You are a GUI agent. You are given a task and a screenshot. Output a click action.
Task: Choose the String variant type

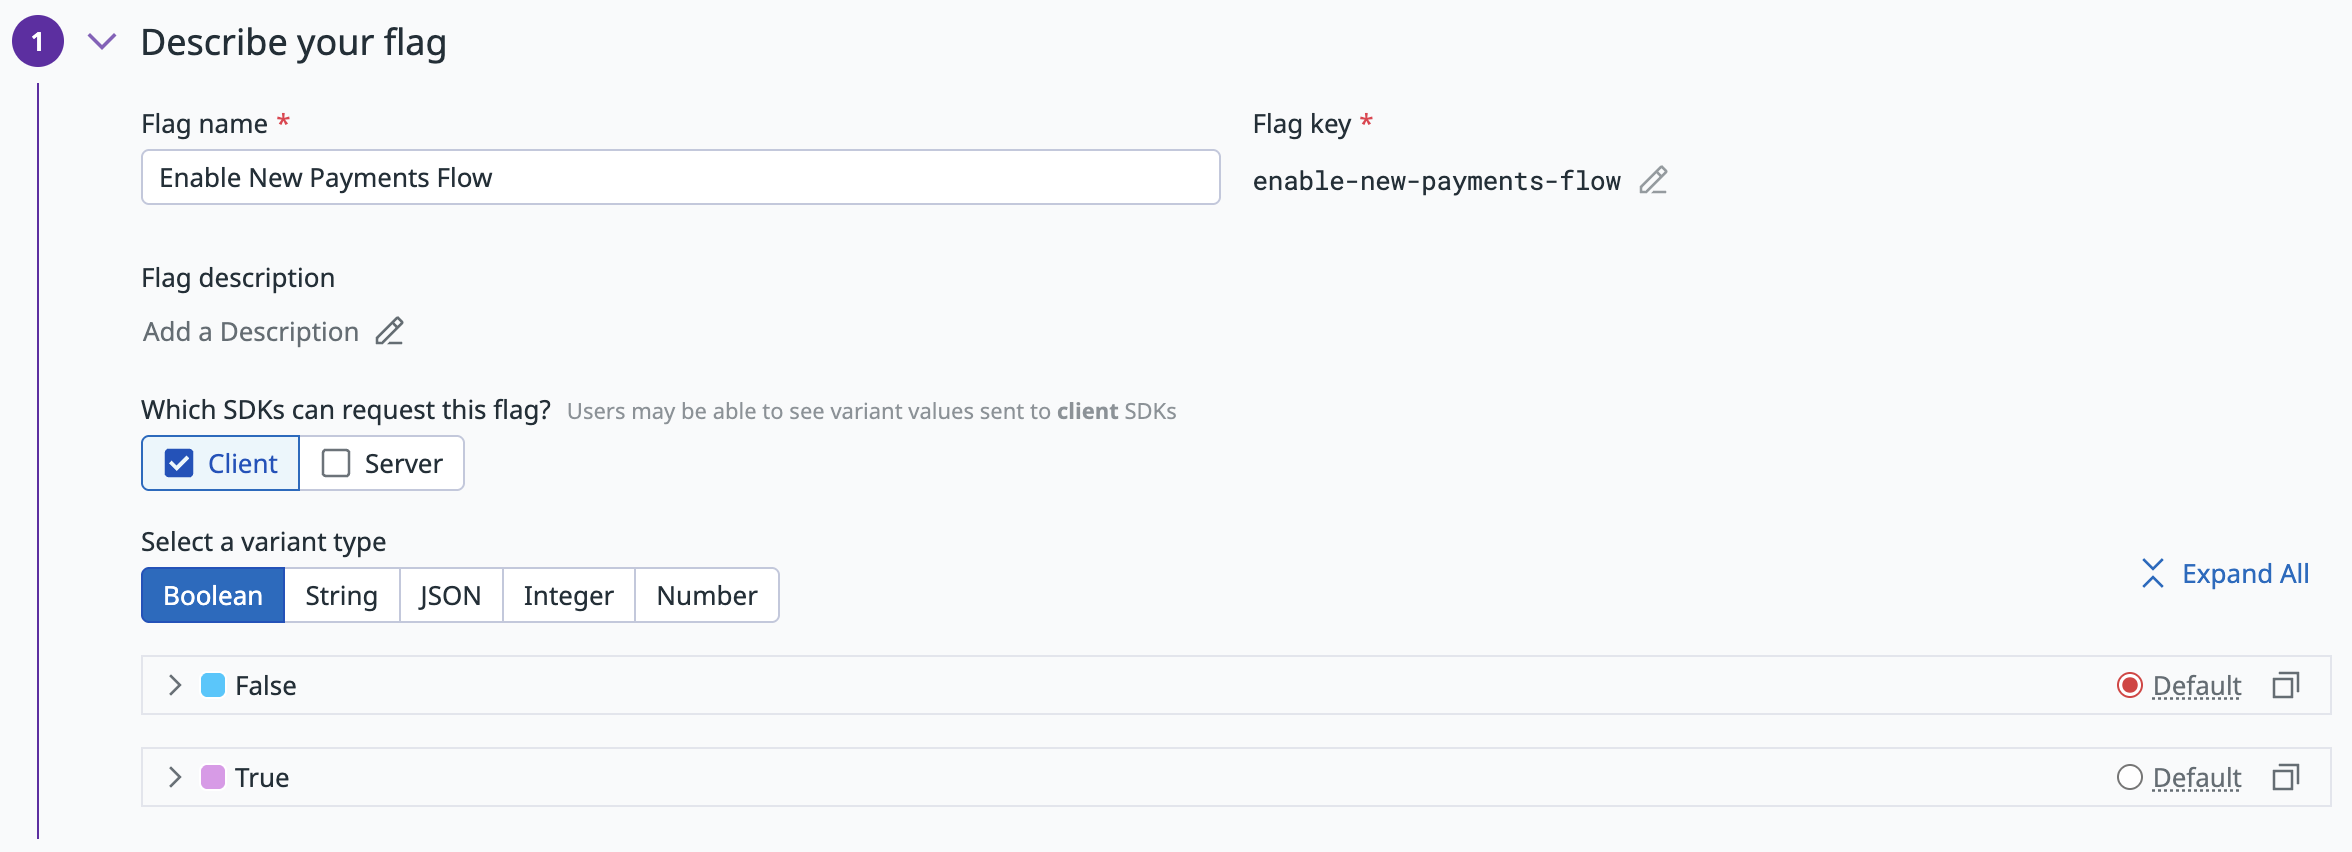point(341,595)
